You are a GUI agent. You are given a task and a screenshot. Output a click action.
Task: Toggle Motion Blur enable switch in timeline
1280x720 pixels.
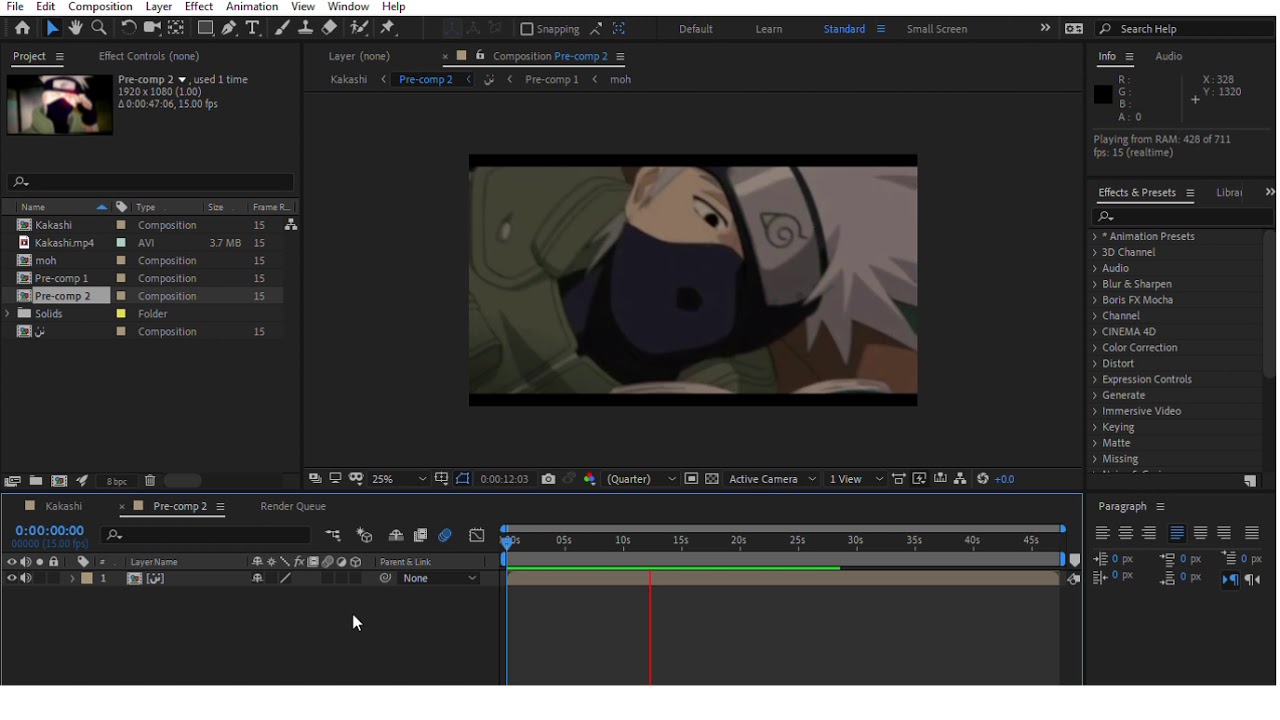446,537
